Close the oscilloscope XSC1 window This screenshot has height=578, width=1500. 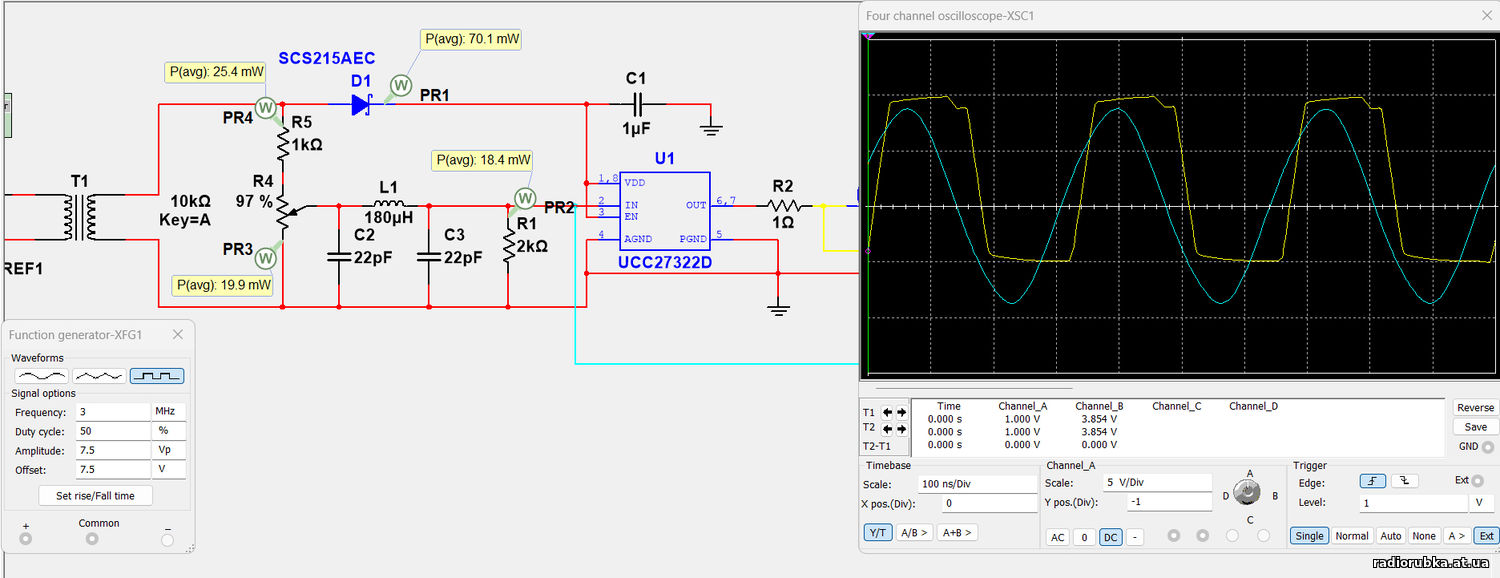[x=1487, y=15]
